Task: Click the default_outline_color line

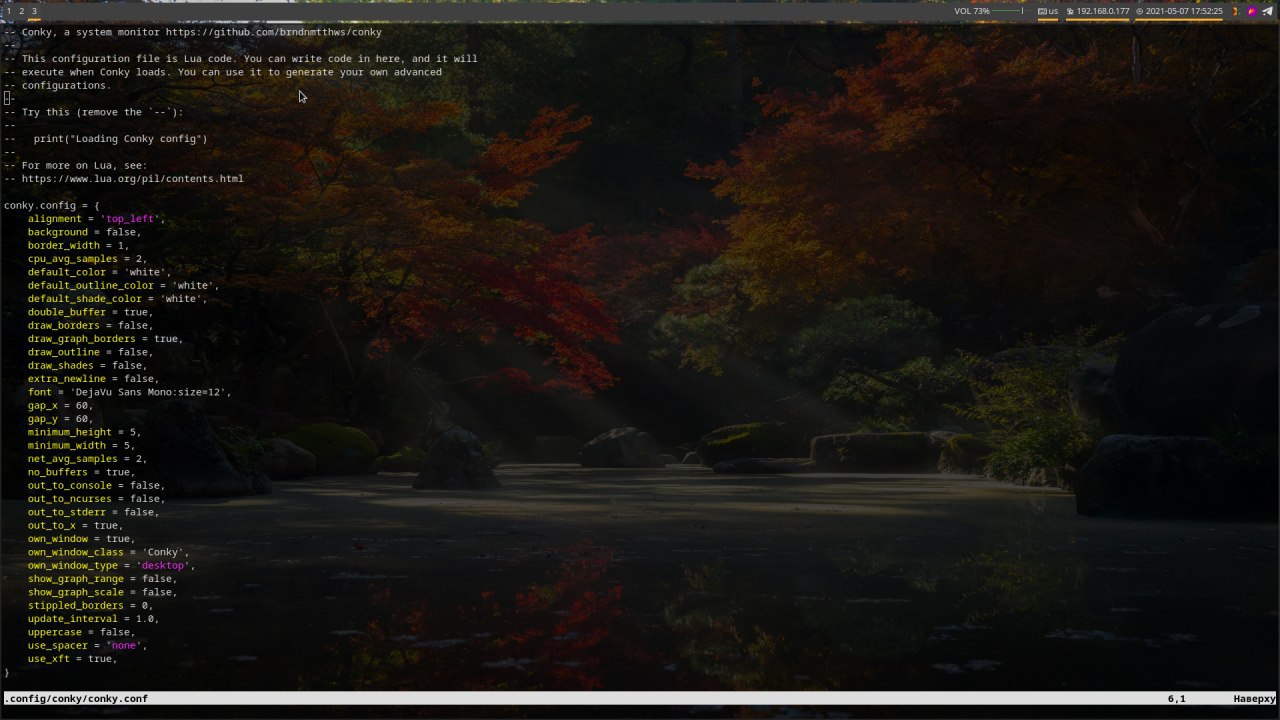Action: point(123,285)
